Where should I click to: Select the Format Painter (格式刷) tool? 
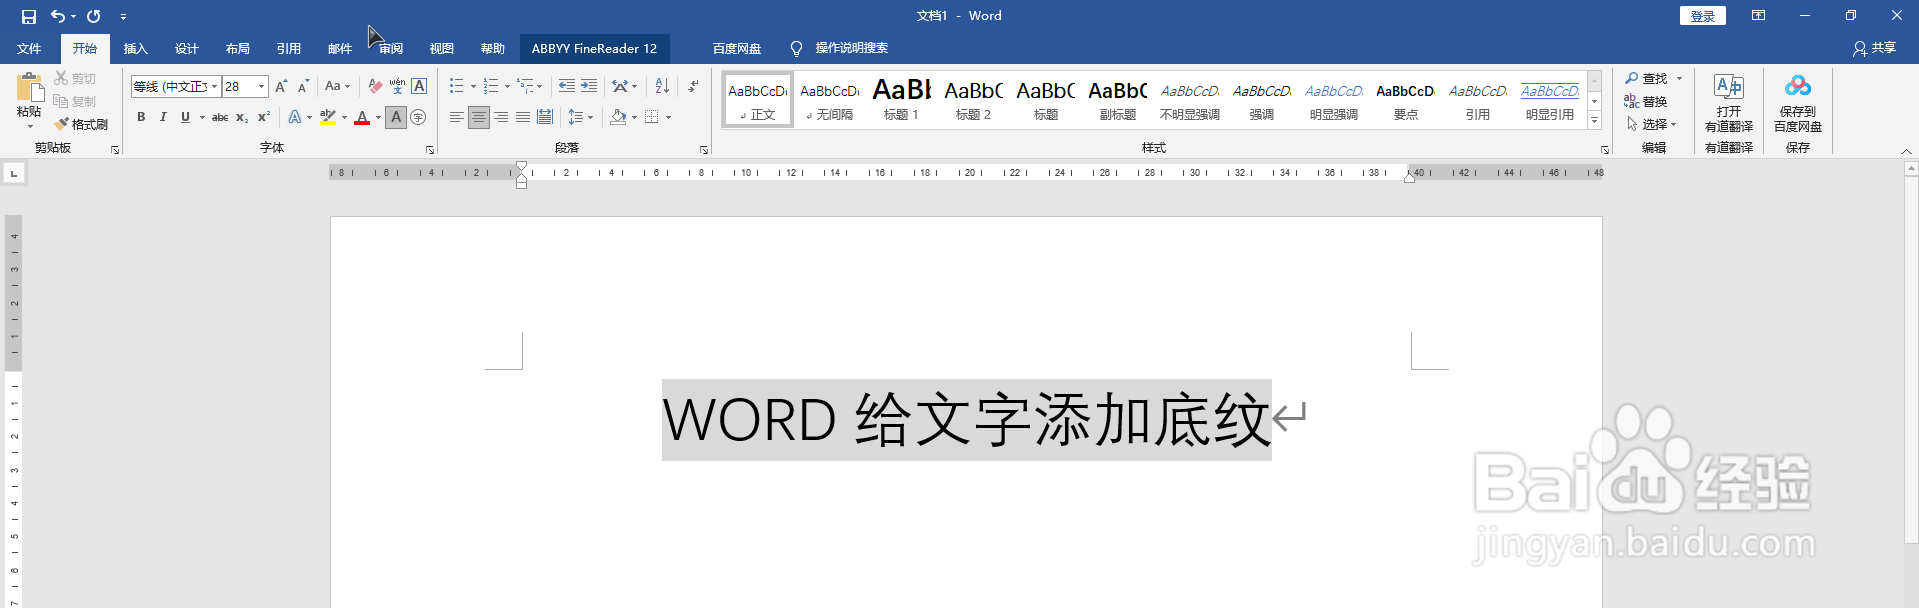(x=81, y=124)
